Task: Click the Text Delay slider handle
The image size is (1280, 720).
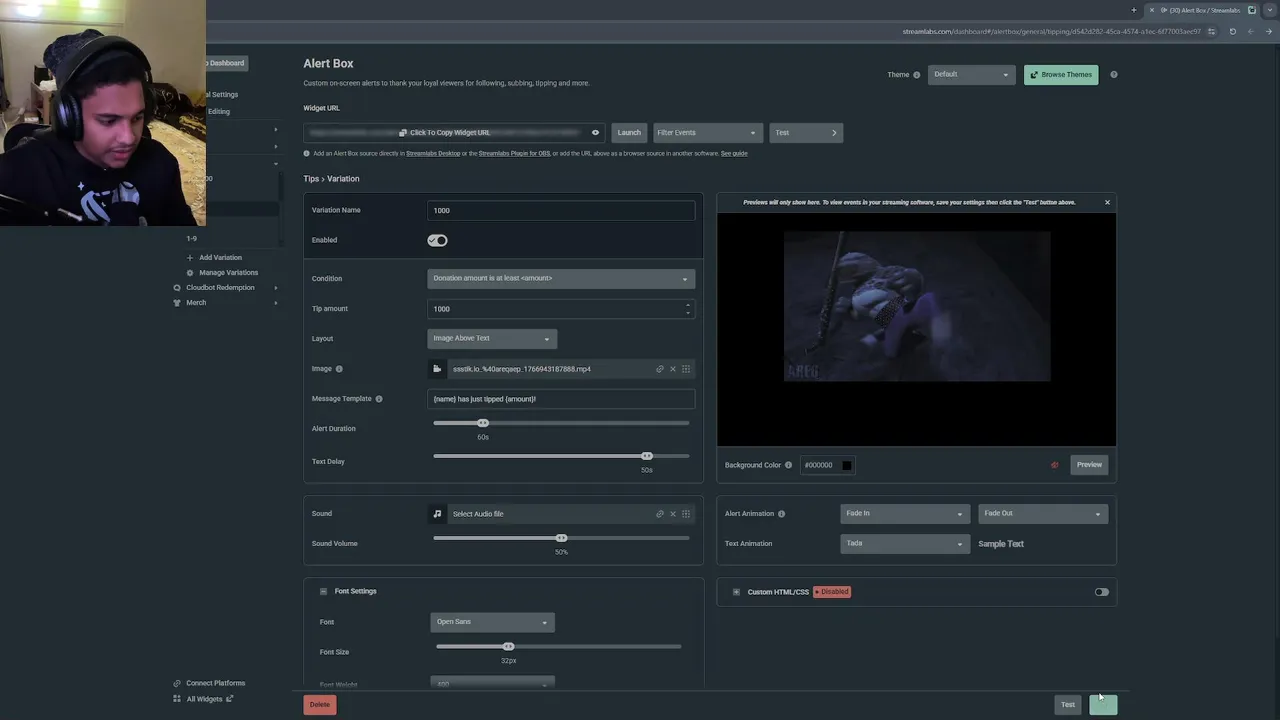Action: (647, 456)
